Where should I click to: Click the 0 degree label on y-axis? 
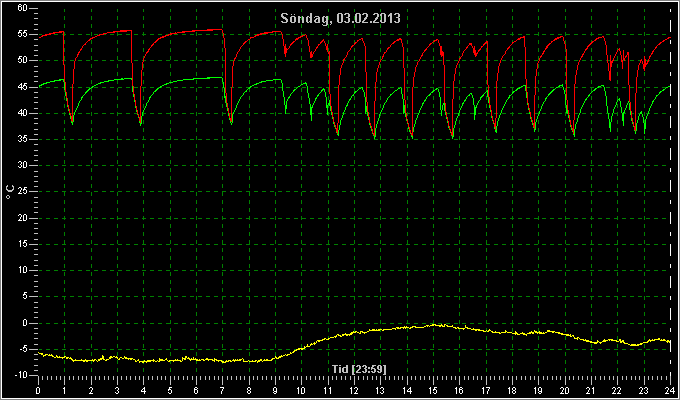pos(25,323)
